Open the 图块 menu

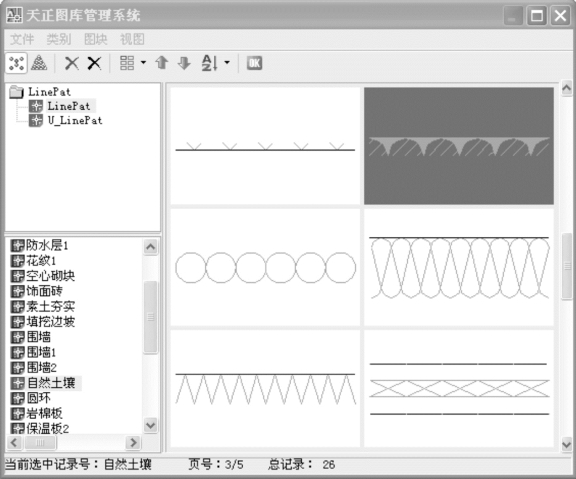[x=96, y=39]
